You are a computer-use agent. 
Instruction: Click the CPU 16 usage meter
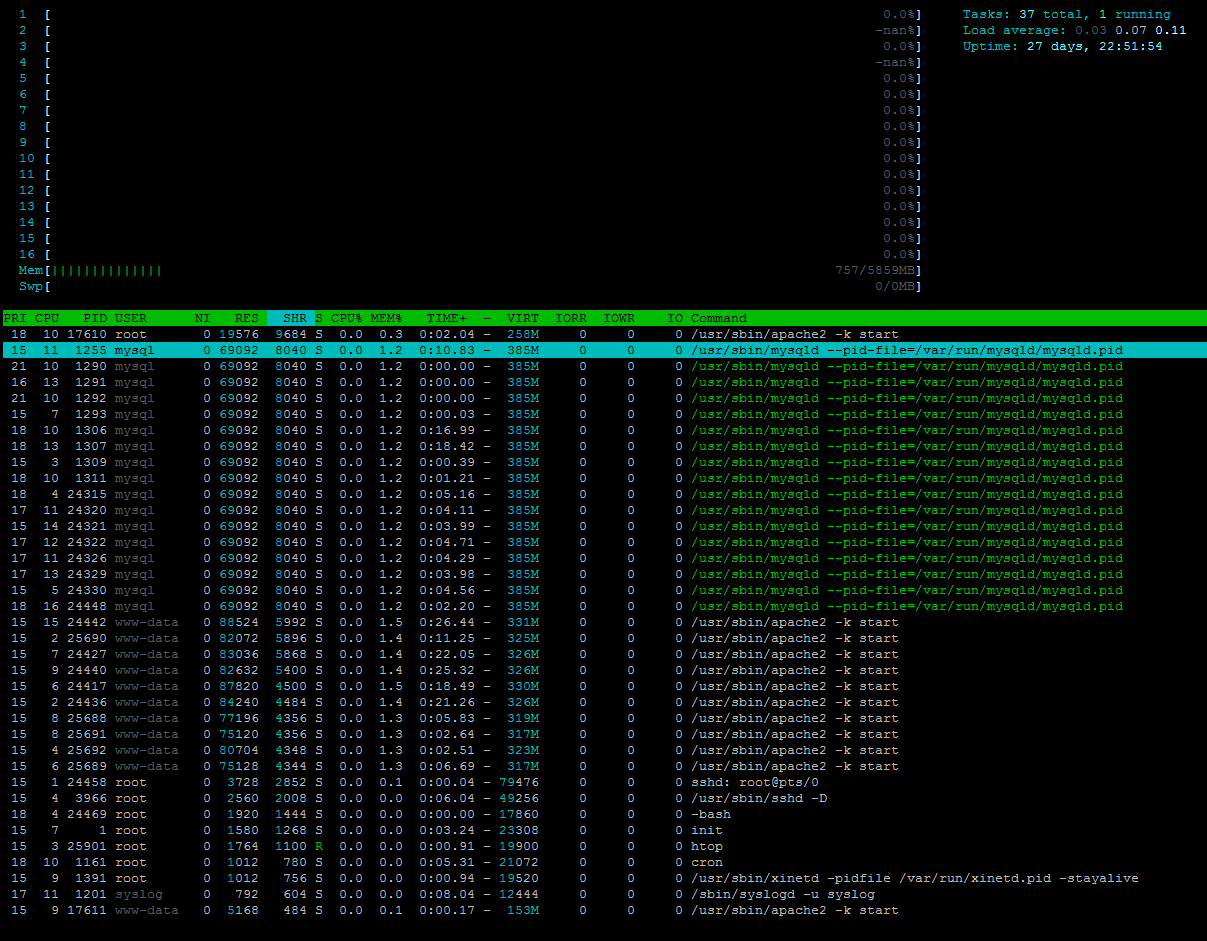470,254
